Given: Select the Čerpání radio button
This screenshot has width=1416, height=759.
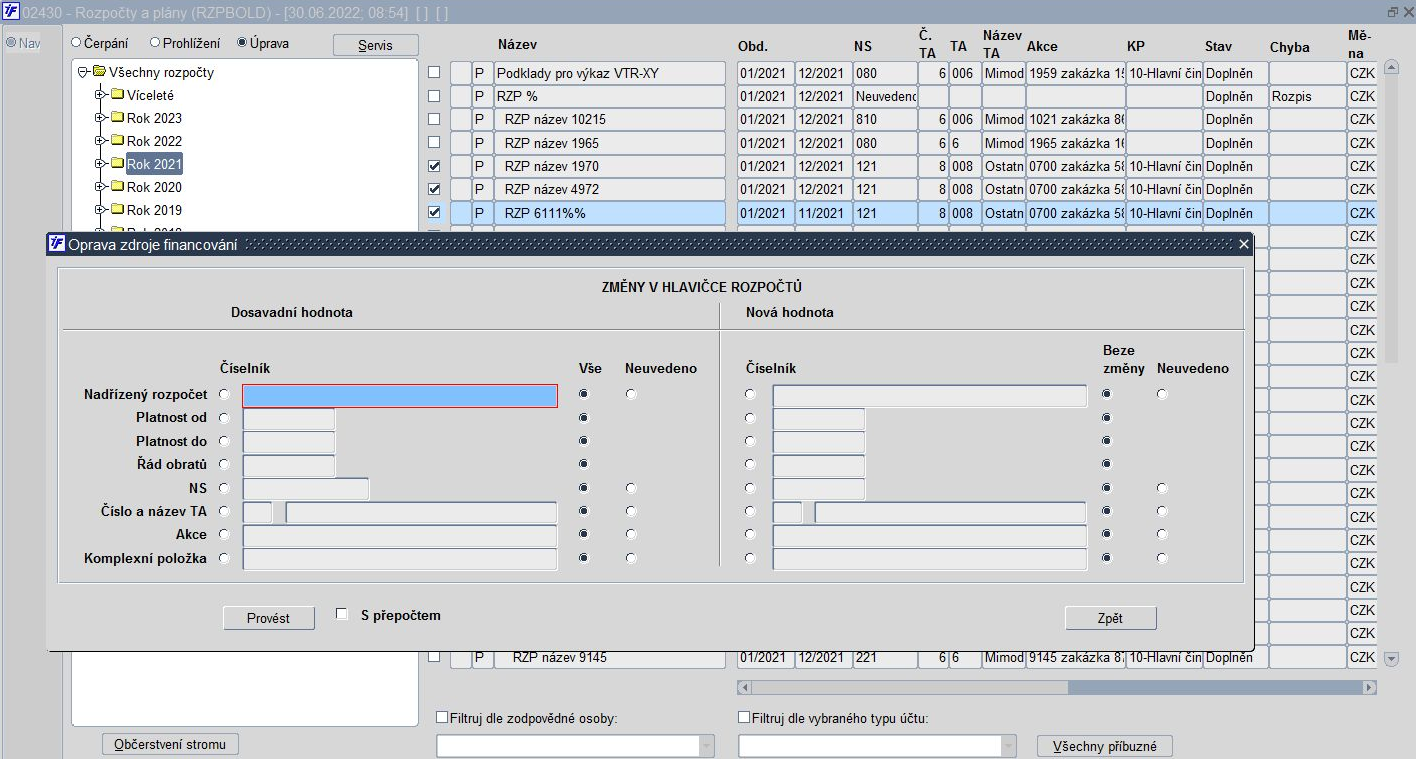Looking at the screenshot, I should (x=77, y=43).
